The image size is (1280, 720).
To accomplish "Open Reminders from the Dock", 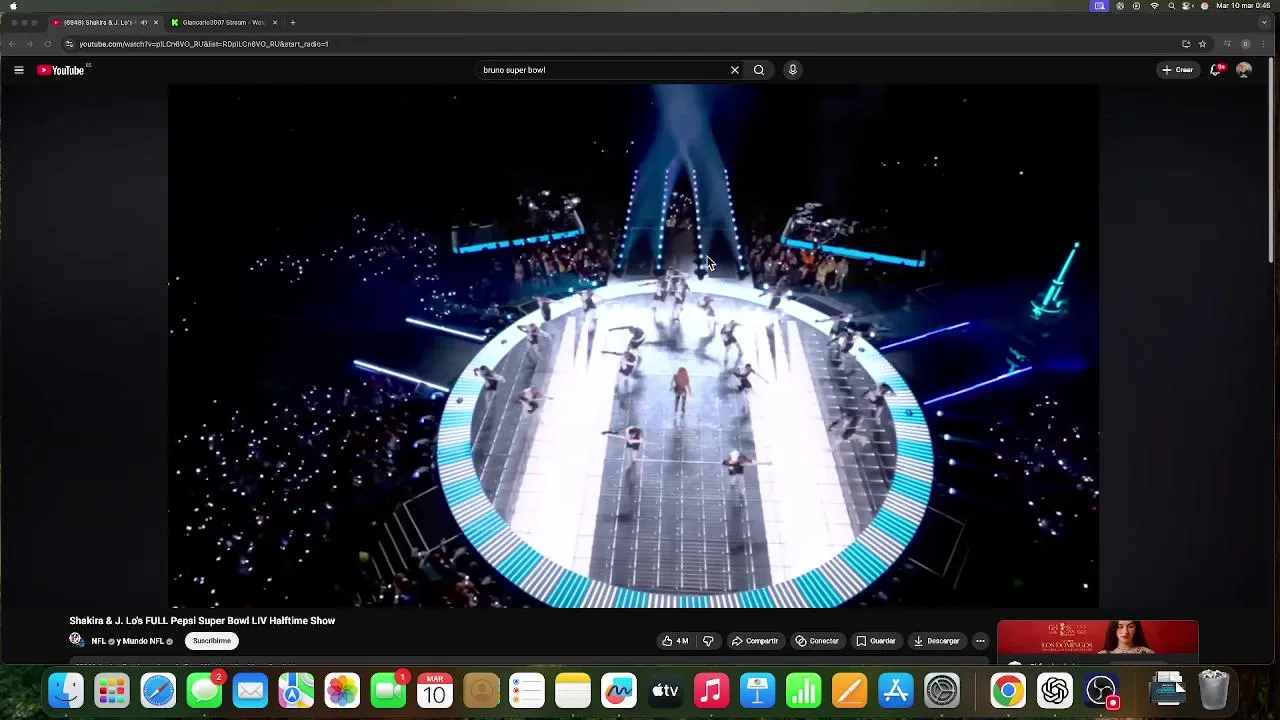I will (x=527, y=691).
